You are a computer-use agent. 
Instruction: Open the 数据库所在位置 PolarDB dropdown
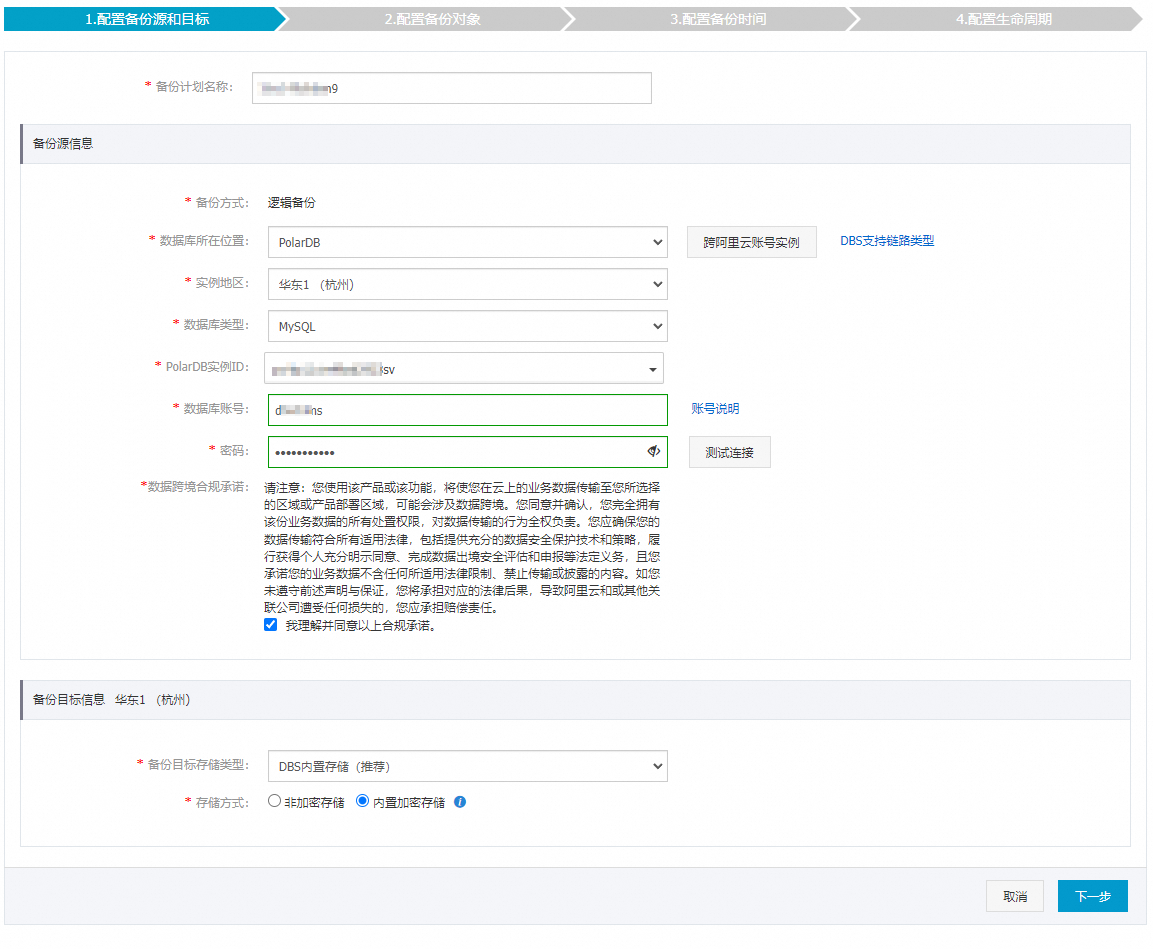[x=468, y=242]
